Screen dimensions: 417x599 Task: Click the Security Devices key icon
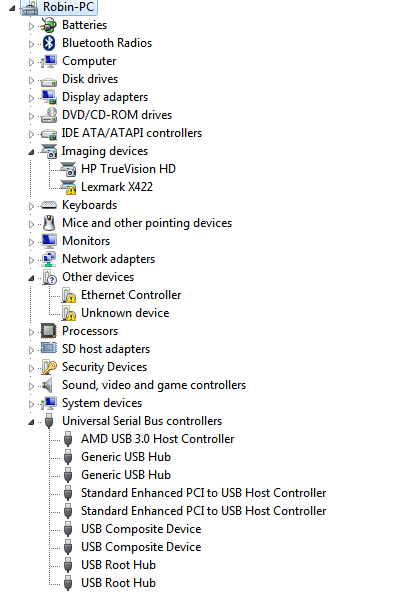(x=49, y=367)
